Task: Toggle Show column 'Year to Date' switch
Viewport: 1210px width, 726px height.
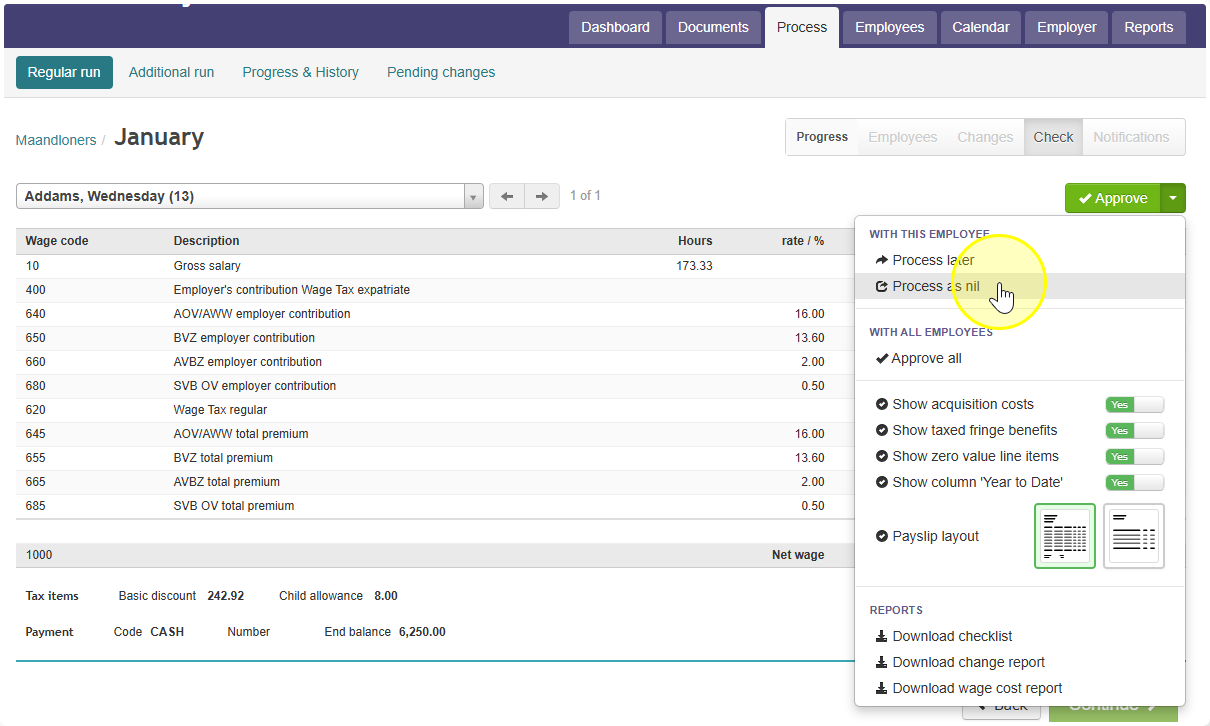Action: (x=1135, y=482)
